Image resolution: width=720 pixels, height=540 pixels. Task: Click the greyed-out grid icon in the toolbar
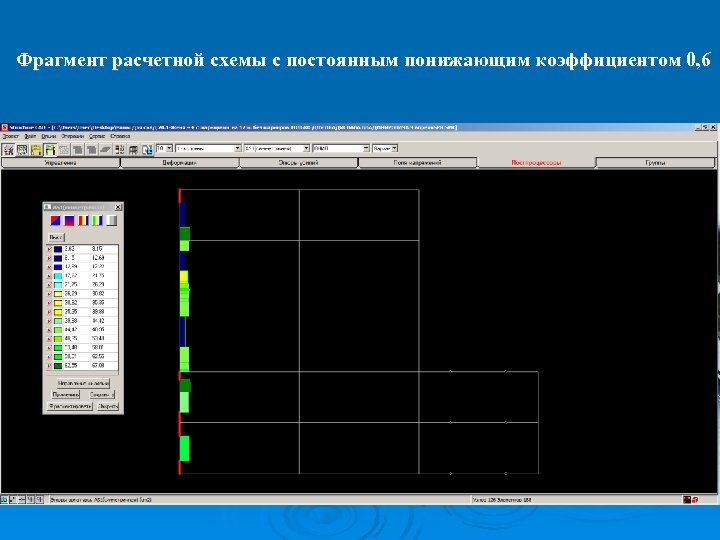pos(64,149)
